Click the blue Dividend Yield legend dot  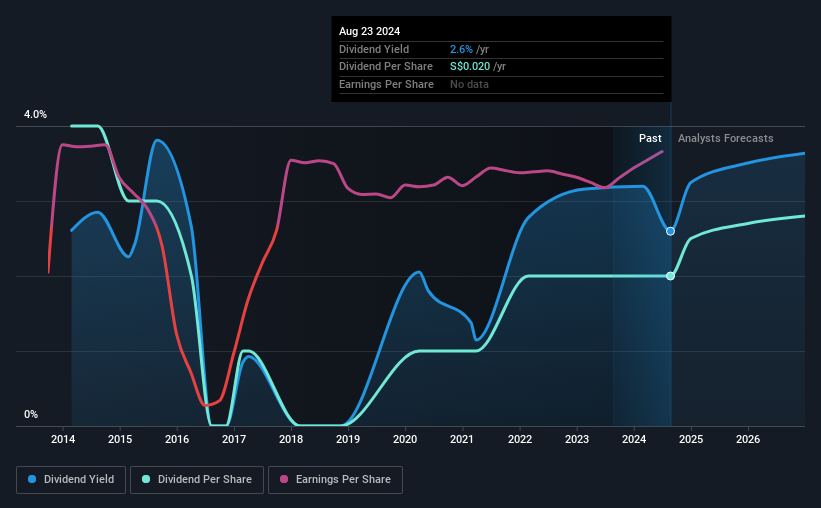coord(32,479)
